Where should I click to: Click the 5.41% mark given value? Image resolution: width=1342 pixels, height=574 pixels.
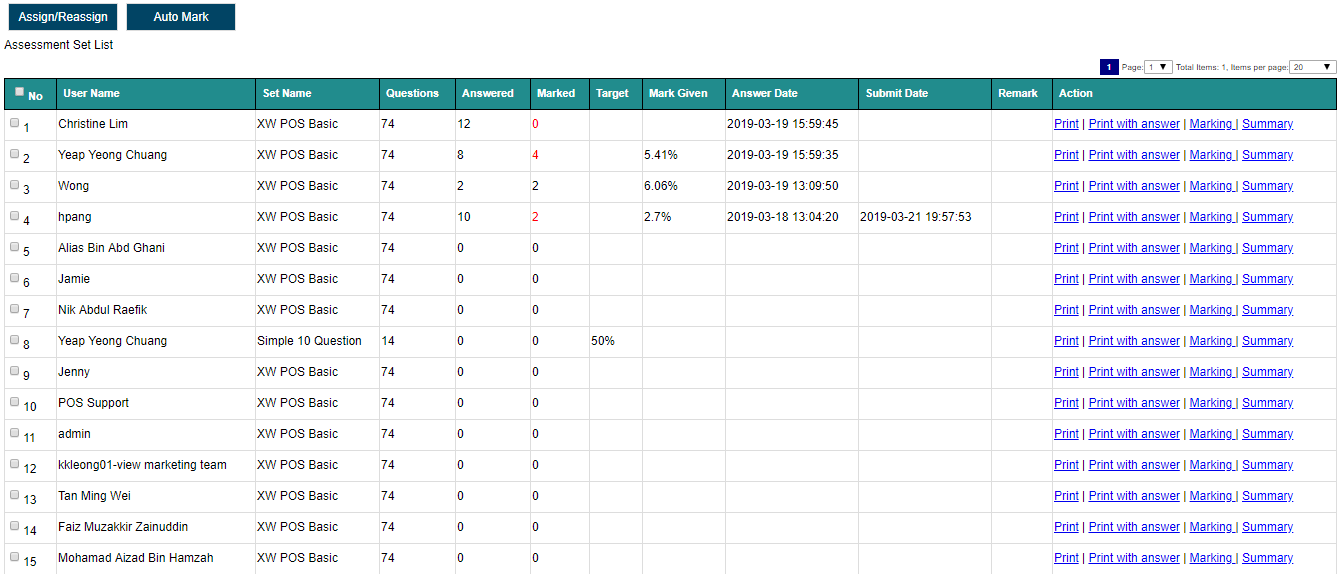click(x=661, y=155)
